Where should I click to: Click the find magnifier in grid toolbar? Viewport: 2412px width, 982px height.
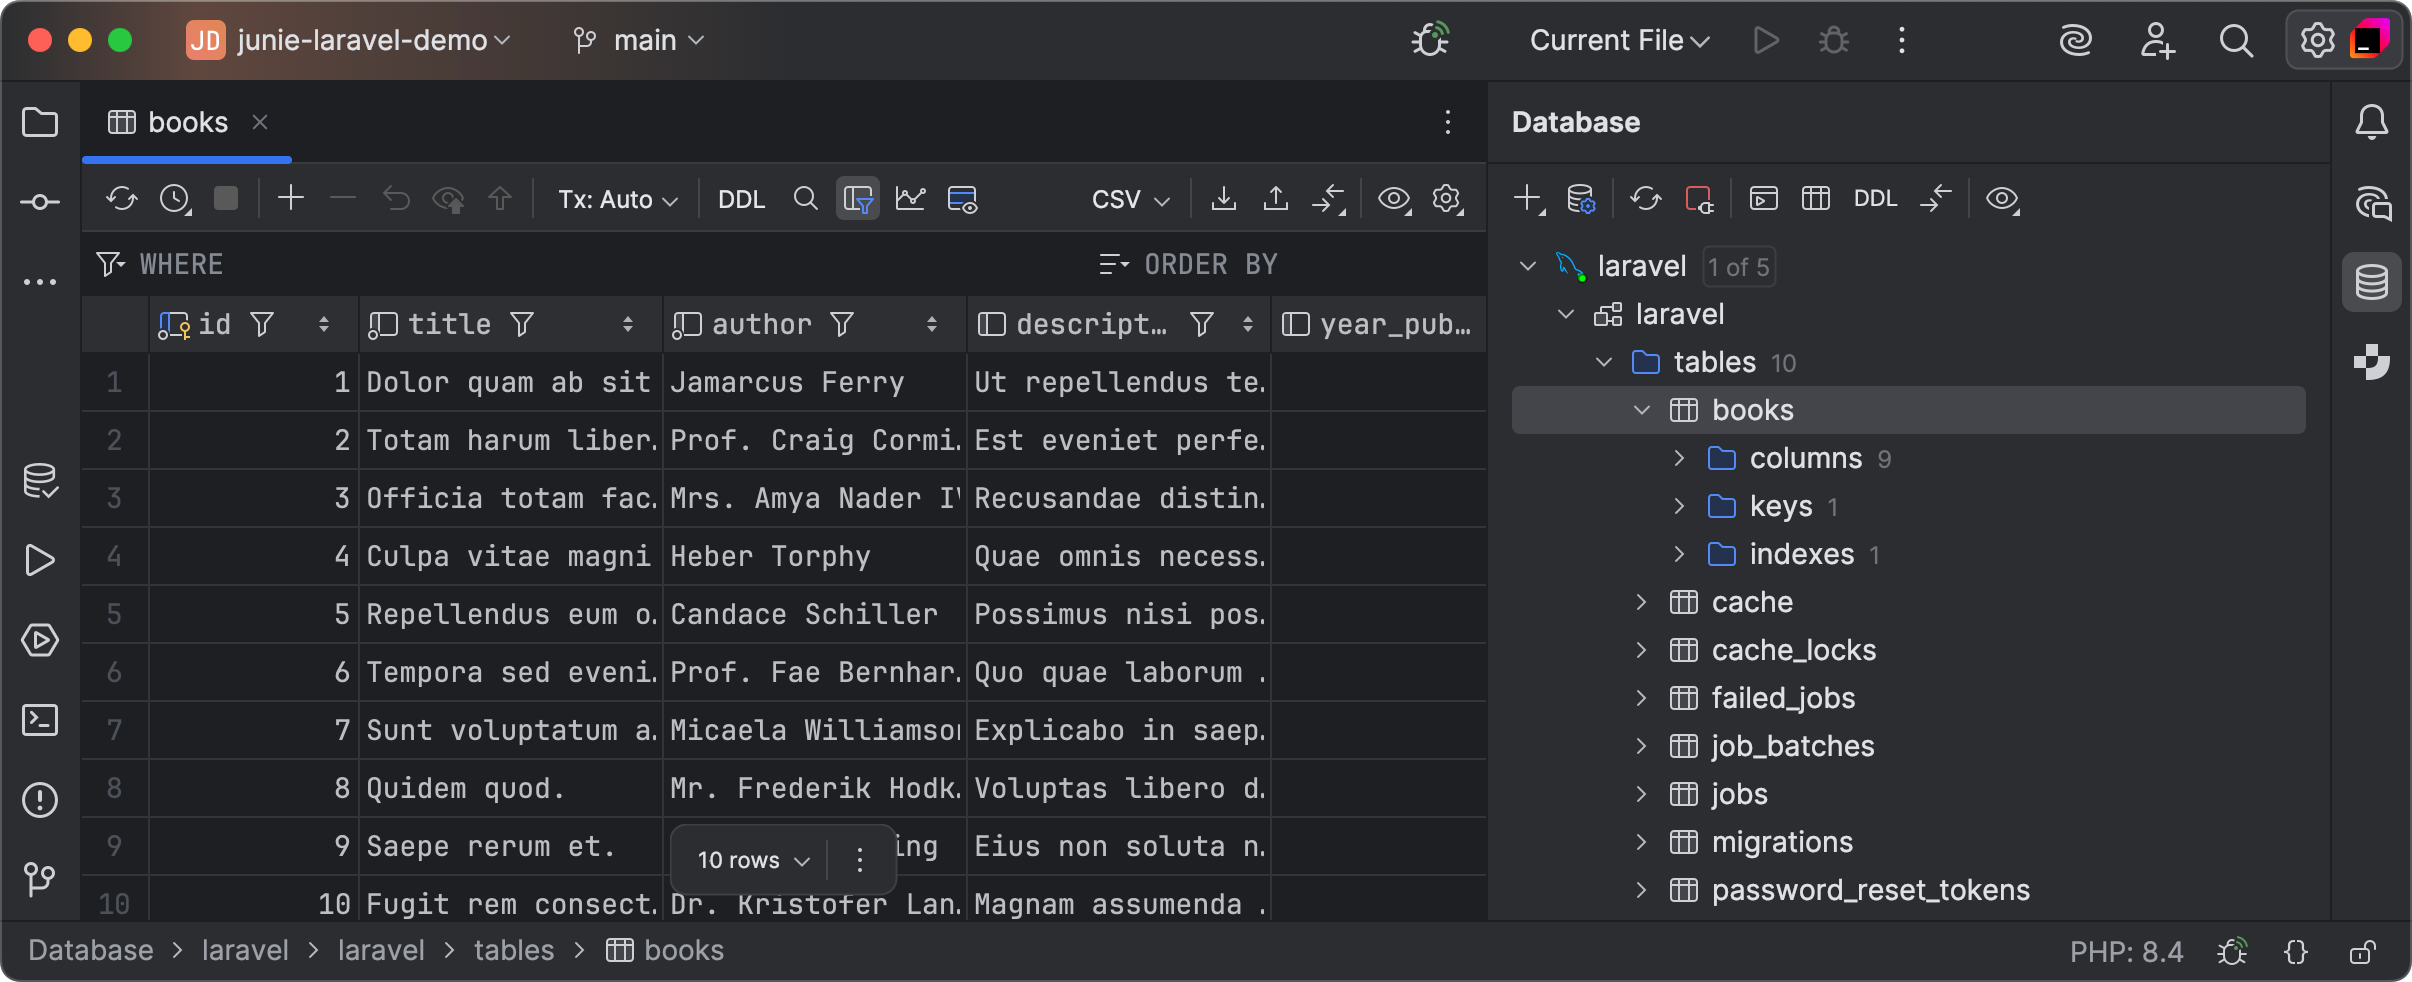(x=805, y=198)
